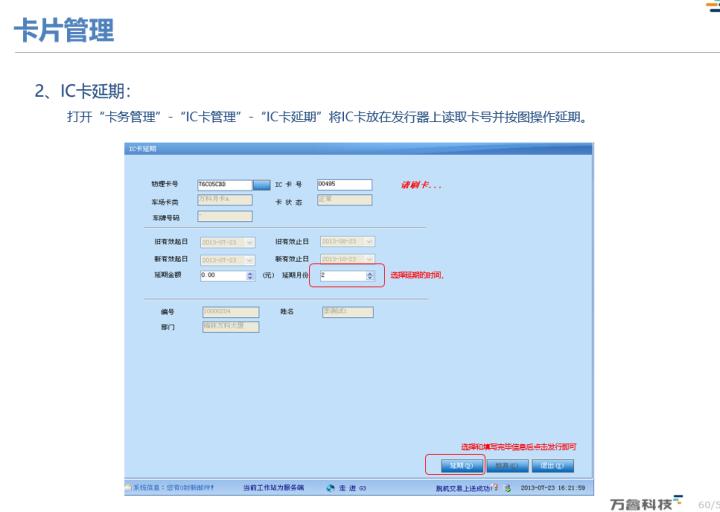This screenshot has height=512, width=720.
Task: Click the 延期 button
Action: [x=461, y=466]
